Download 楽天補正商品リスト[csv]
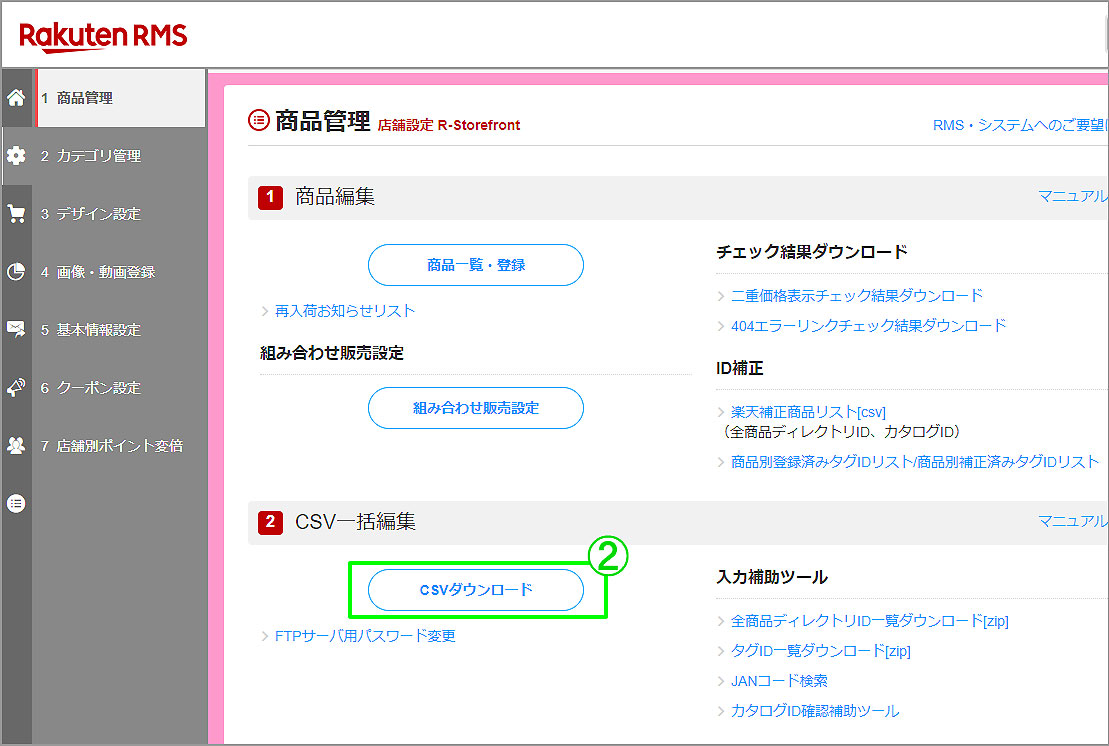The width and height of the screenshot is (1109, 746). tap(808, 412)
